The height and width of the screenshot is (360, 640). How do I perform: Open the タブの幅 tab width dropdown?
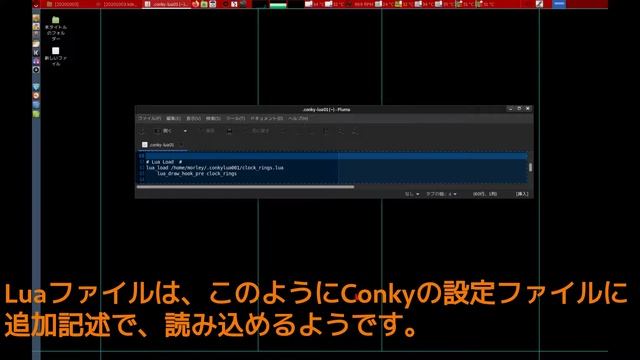point(441,194)
